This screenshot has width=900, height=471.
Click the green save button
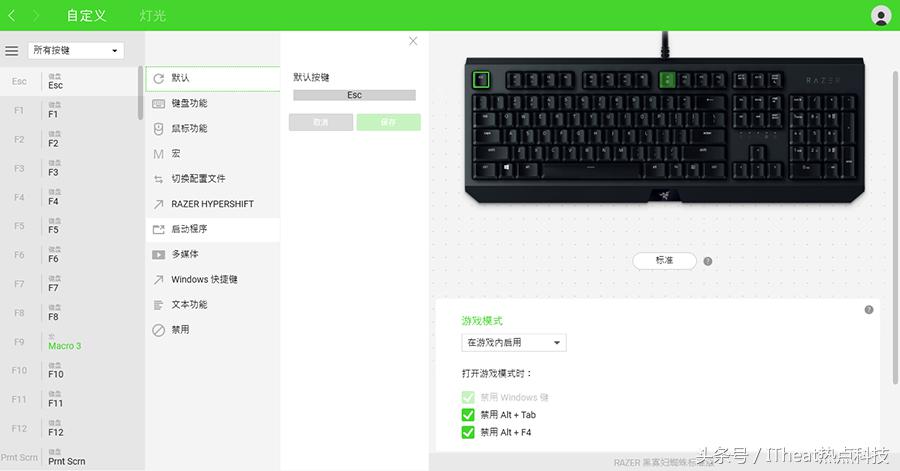[x=388, y=122]
